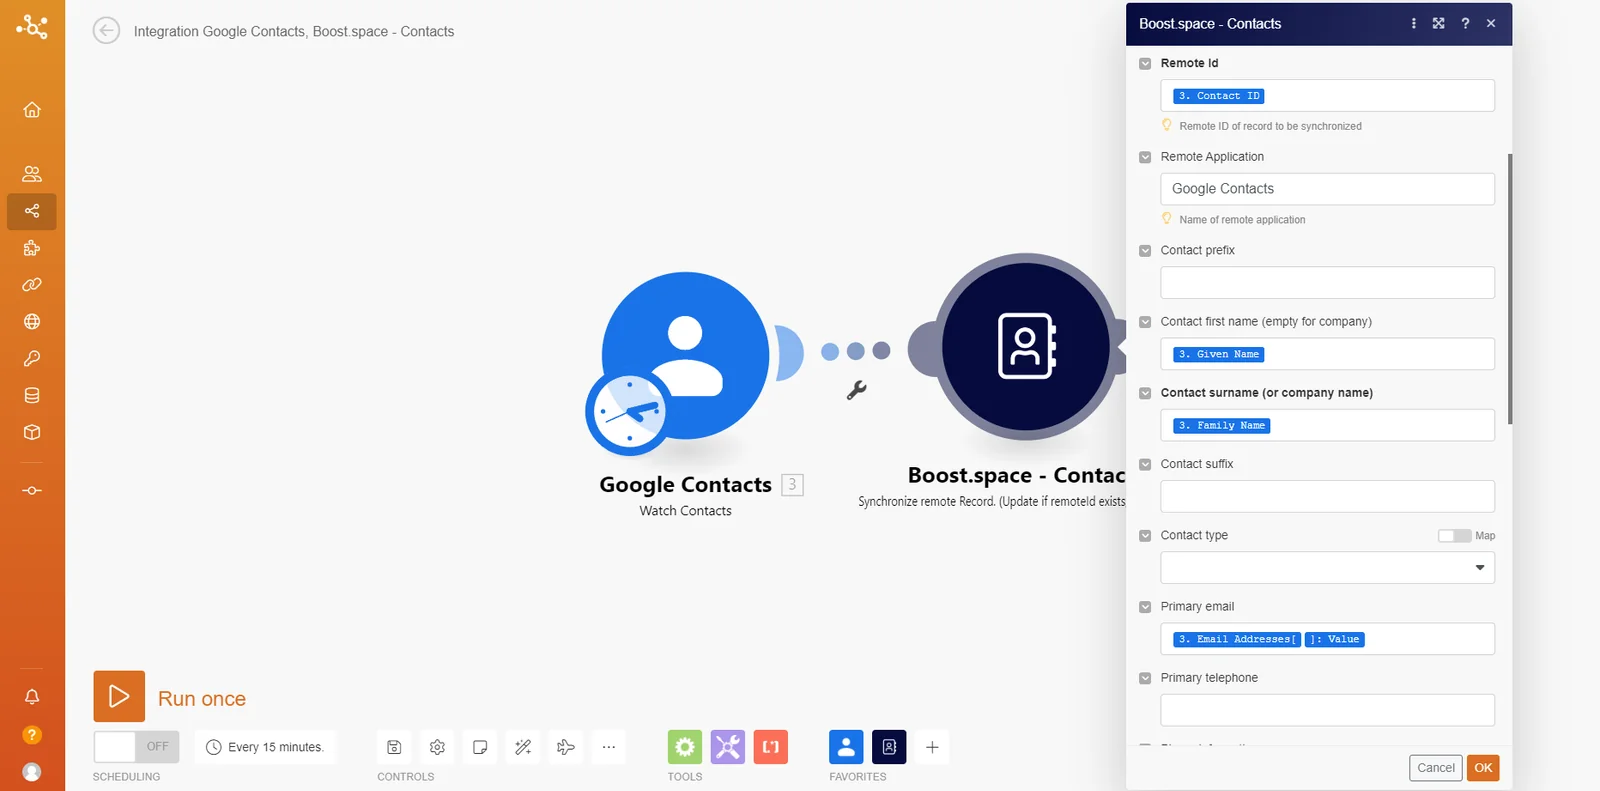The width and height of the screenshot is (1600, 791).
Task: Uncheck the Contact first name checkbox
Action: pyautogui.click(x=1145, y=322)
